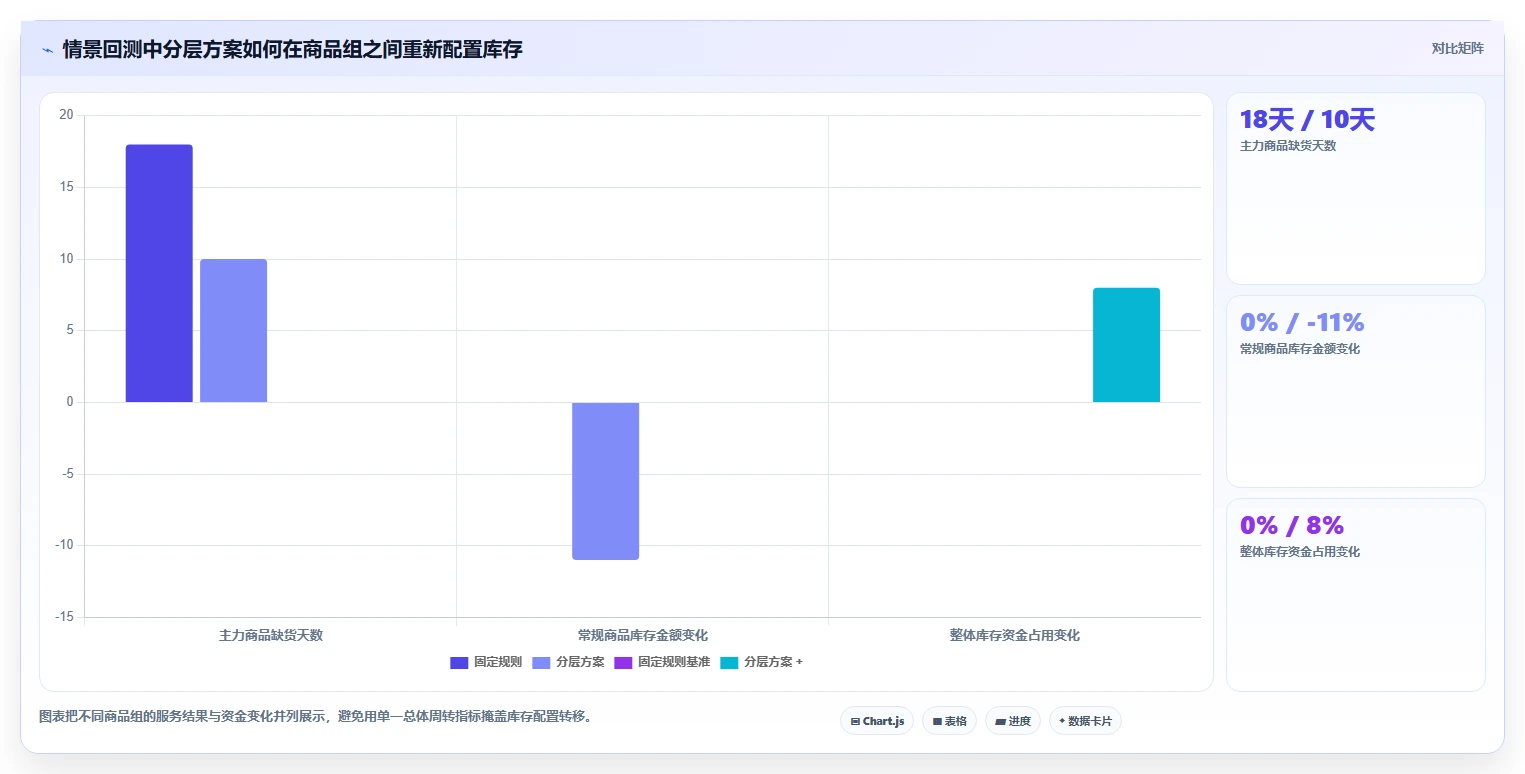Click the 主力商品缺货天数 axis label
Screen dimensions: 1525x774
pyautogui.click(x=271, y=635)
